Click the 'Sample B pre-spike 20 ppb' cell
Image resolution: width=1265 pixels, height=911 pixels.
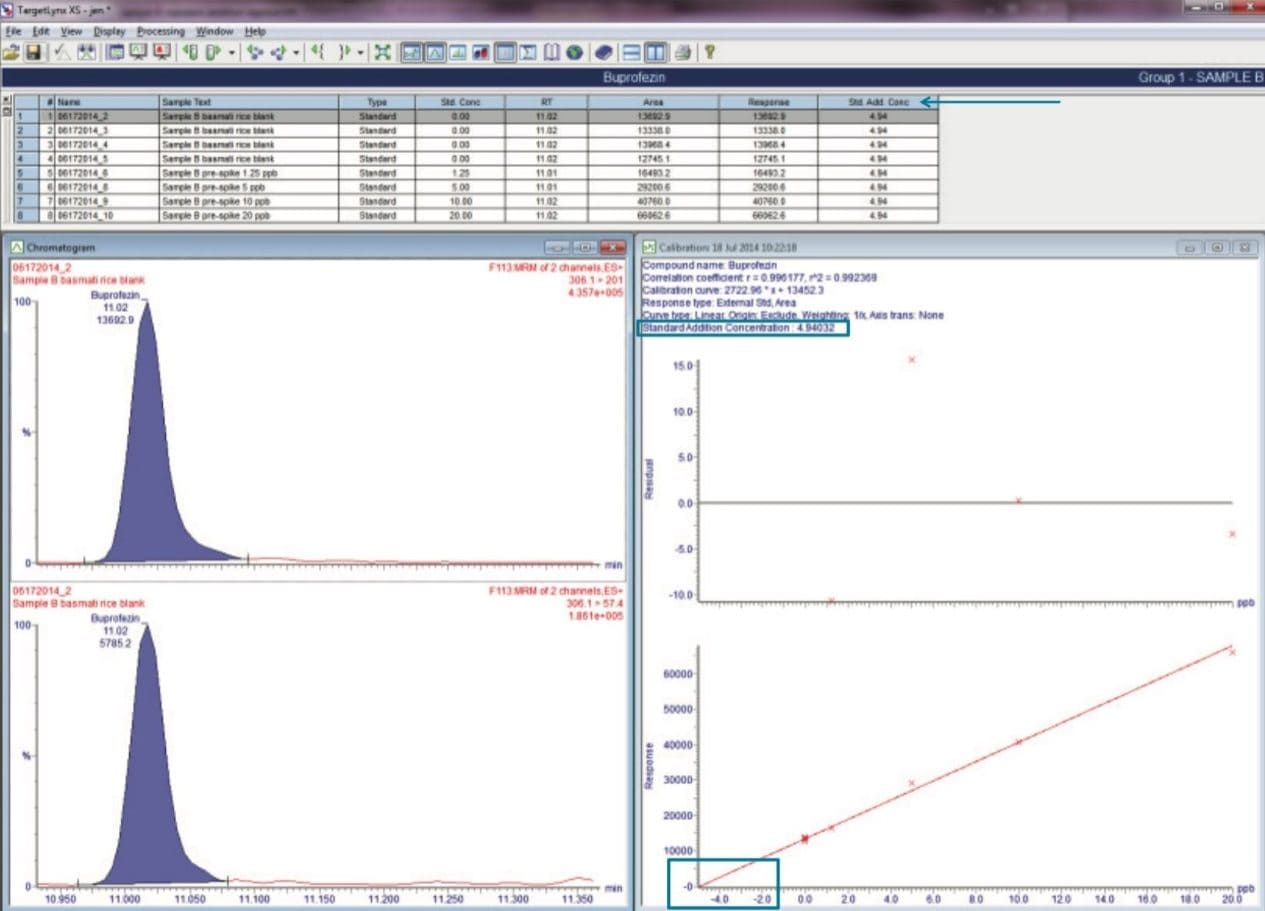pyautogui.click(x=247, y=215)
